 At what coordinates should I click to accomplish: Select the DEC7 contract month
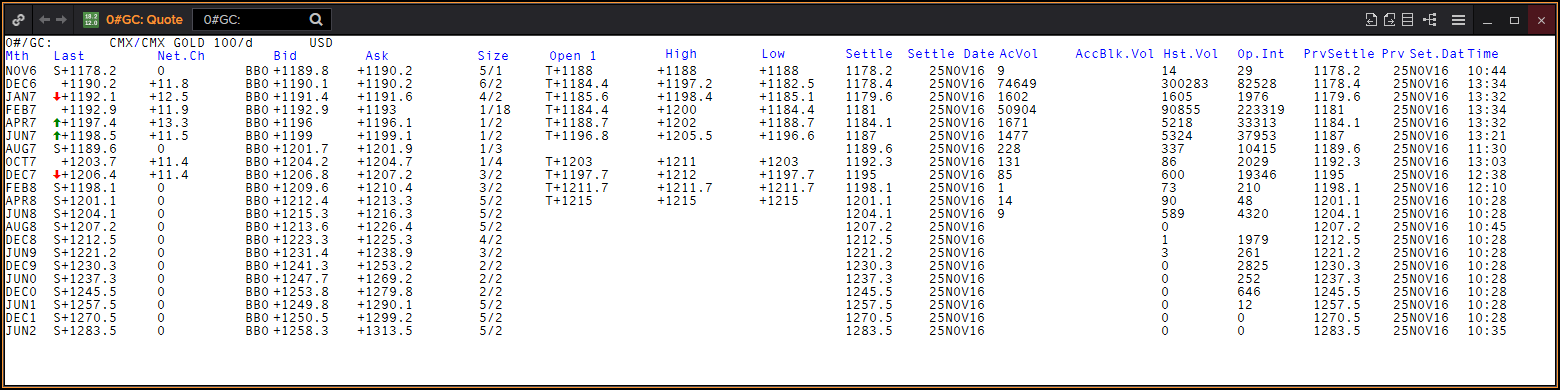[x=21, y=175]
